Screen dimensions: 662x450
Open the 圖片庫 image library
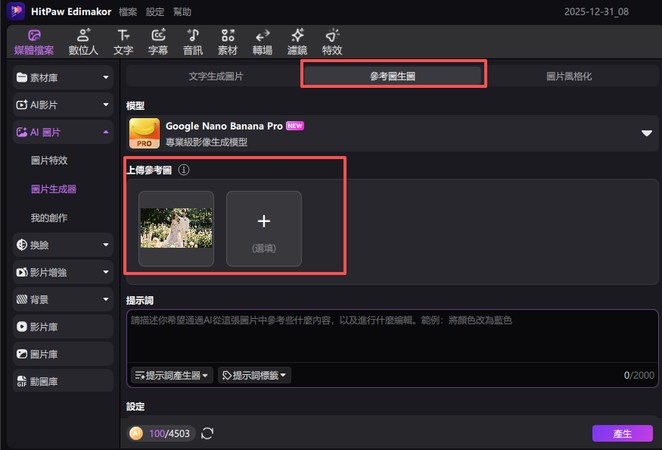pyautogui.click(x=63, y=354)
